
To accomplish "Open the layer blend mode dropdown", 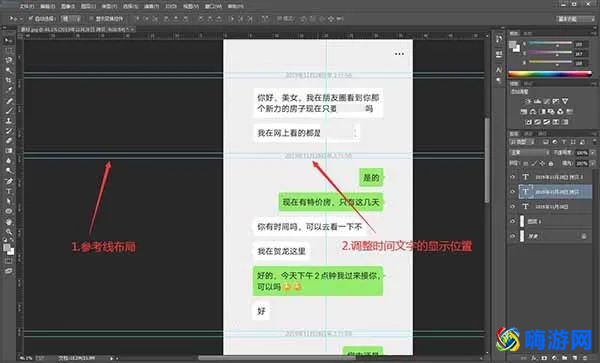I will point(529,153).
